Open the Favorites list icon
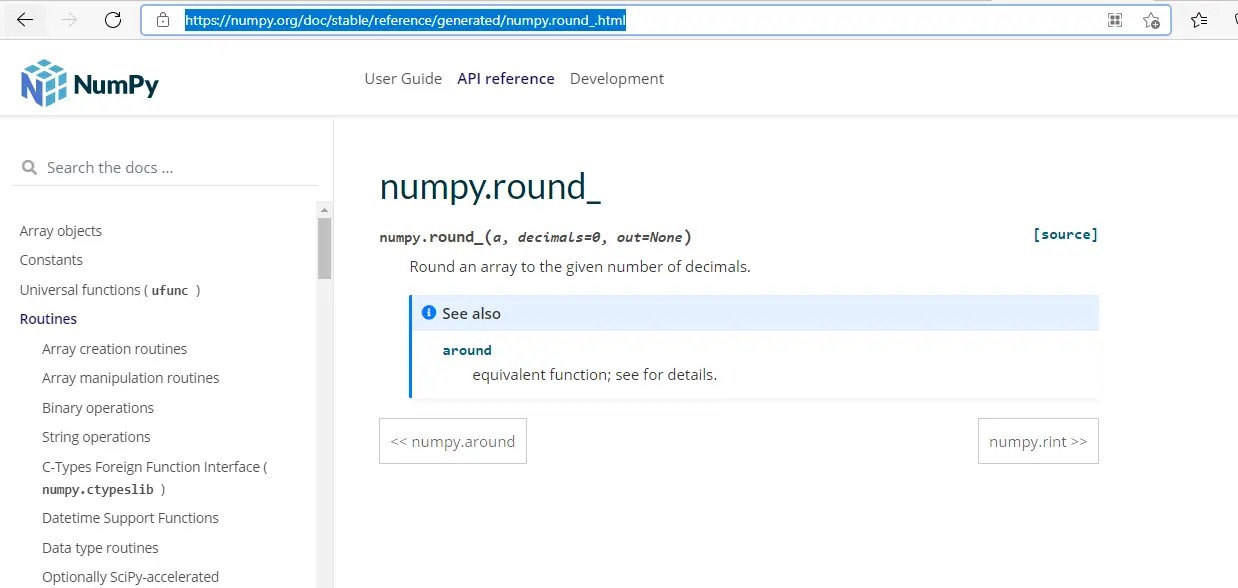Viewport: 1238px width, 588px height. [x=1199, y=20]
